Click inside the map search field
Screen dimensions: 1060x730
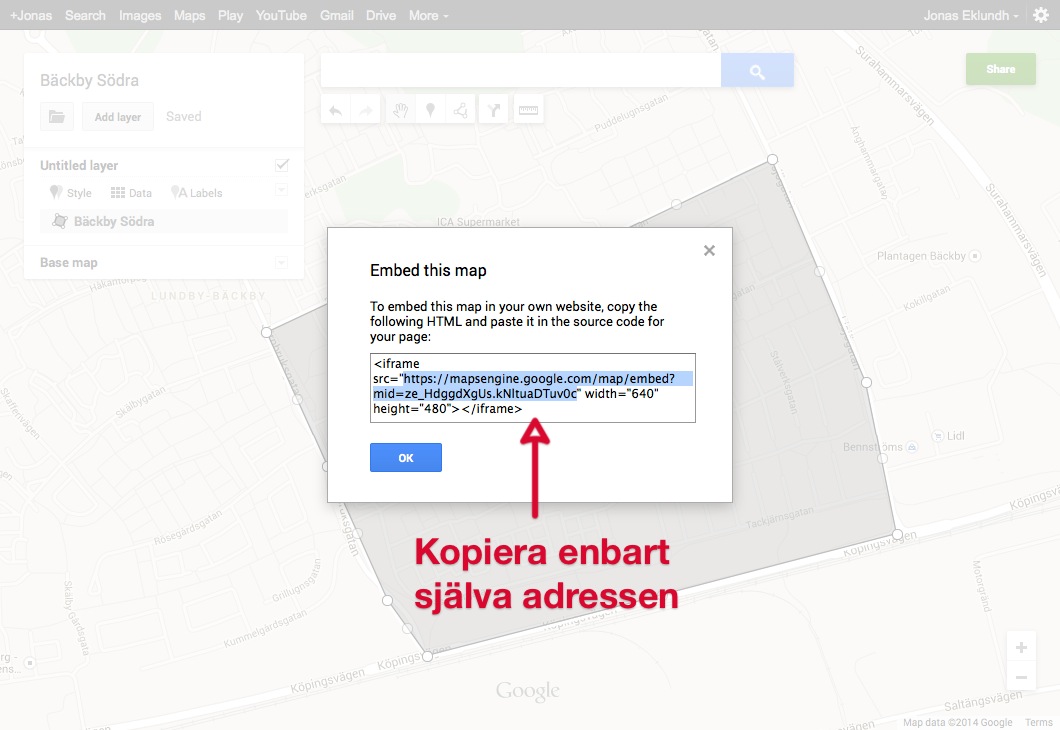521,70
